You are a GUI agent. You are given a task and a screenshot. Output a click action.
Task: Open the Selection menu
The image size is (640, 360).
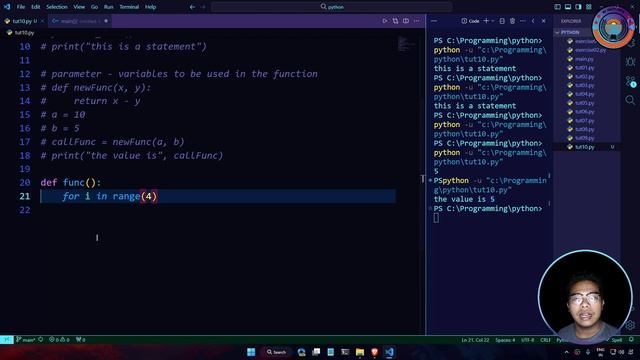pos(57,7)
